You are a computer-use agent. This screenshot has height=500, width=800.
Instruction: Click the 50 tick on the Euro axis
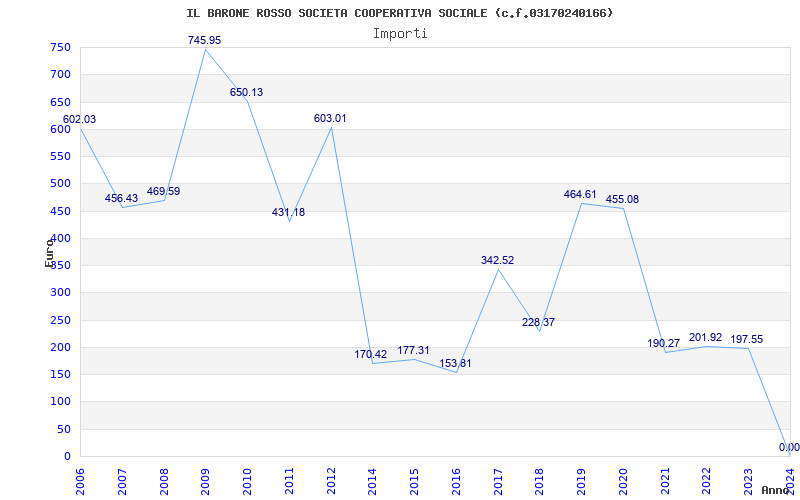coord(63,430)
